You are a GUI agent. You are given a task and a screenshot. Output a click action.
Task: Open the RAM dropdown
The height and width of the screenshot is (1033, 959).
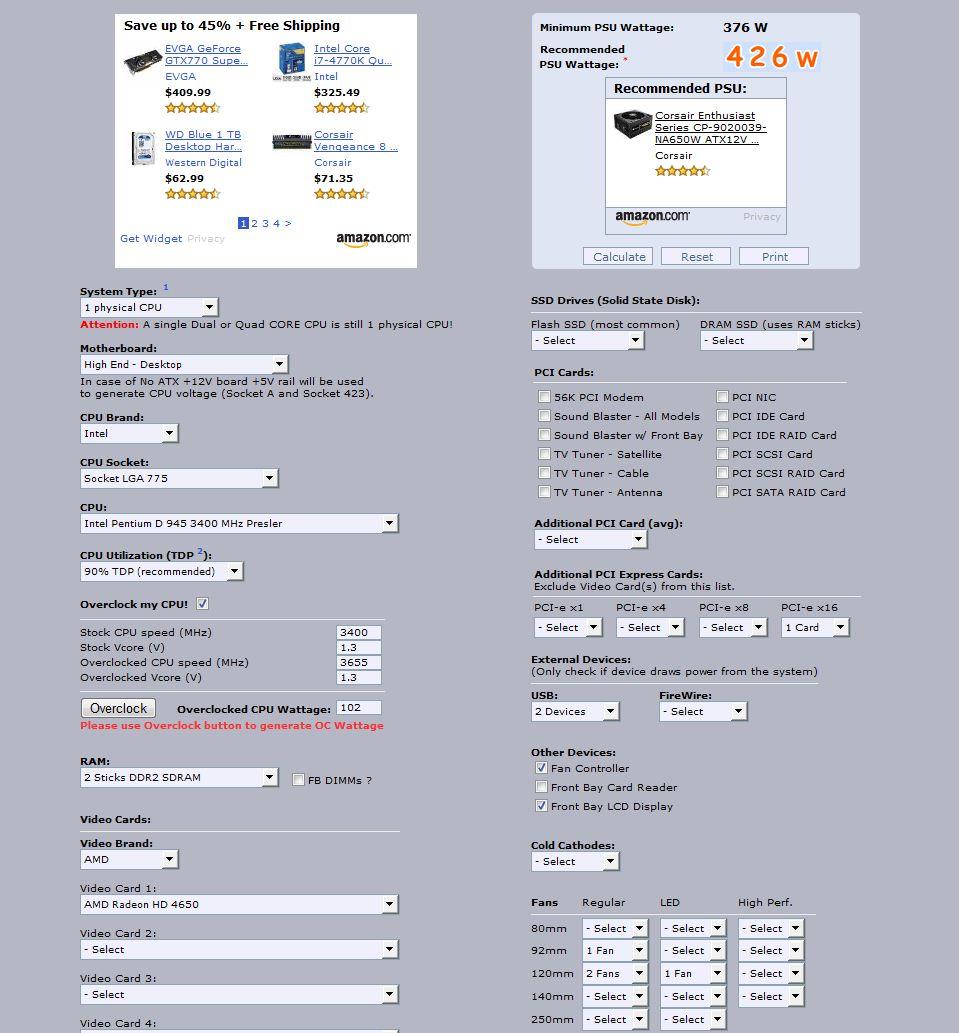tap(179, 777)
